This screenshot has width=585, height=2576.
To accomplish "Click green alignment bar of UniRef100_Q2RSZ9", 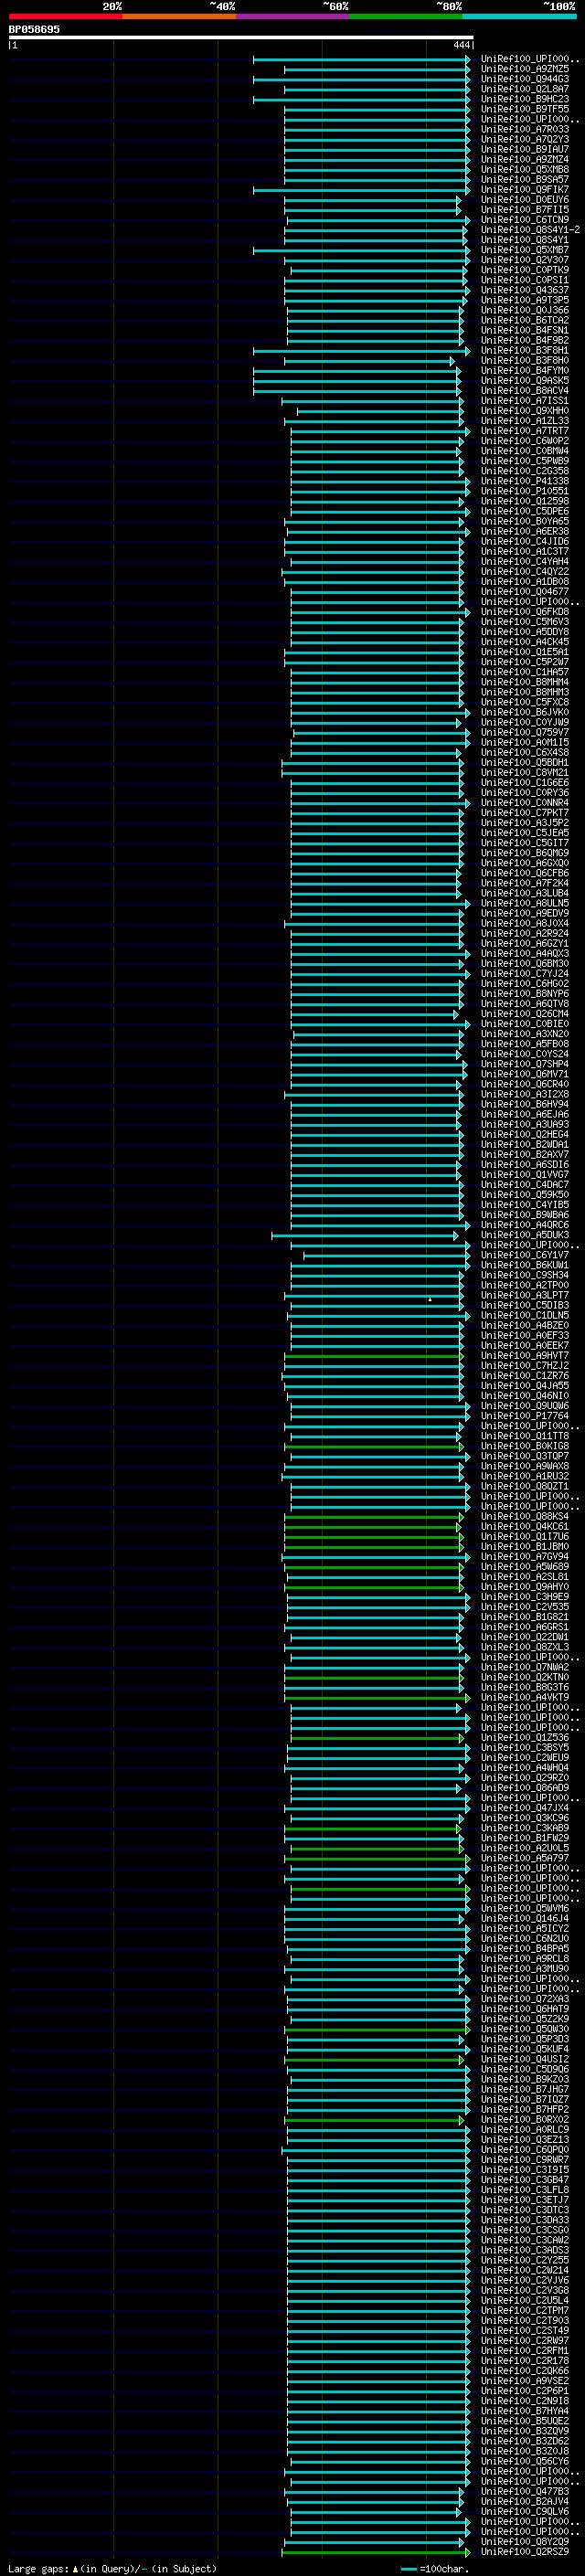I will (x=375, y=2552).
